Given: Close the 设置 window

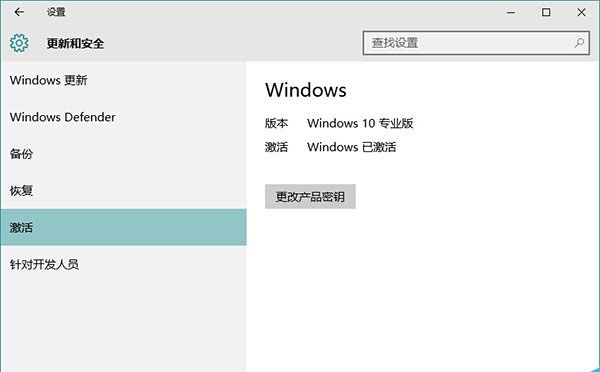Looking at the screenshot, I should point(581,12).
